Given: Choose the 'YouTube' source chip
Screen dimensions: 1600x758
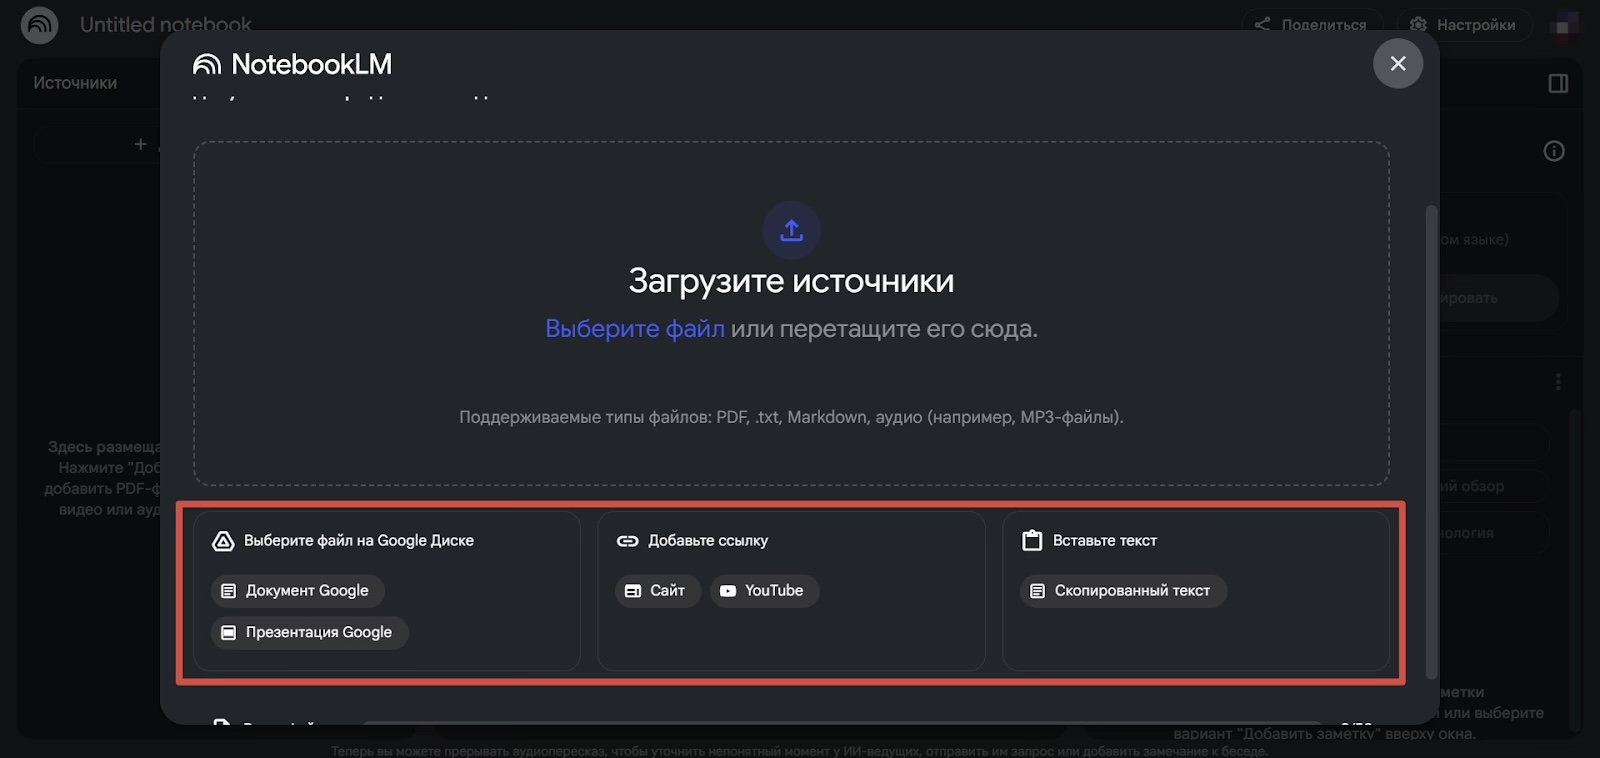Looking at the screenshot, I should (765, 591).
